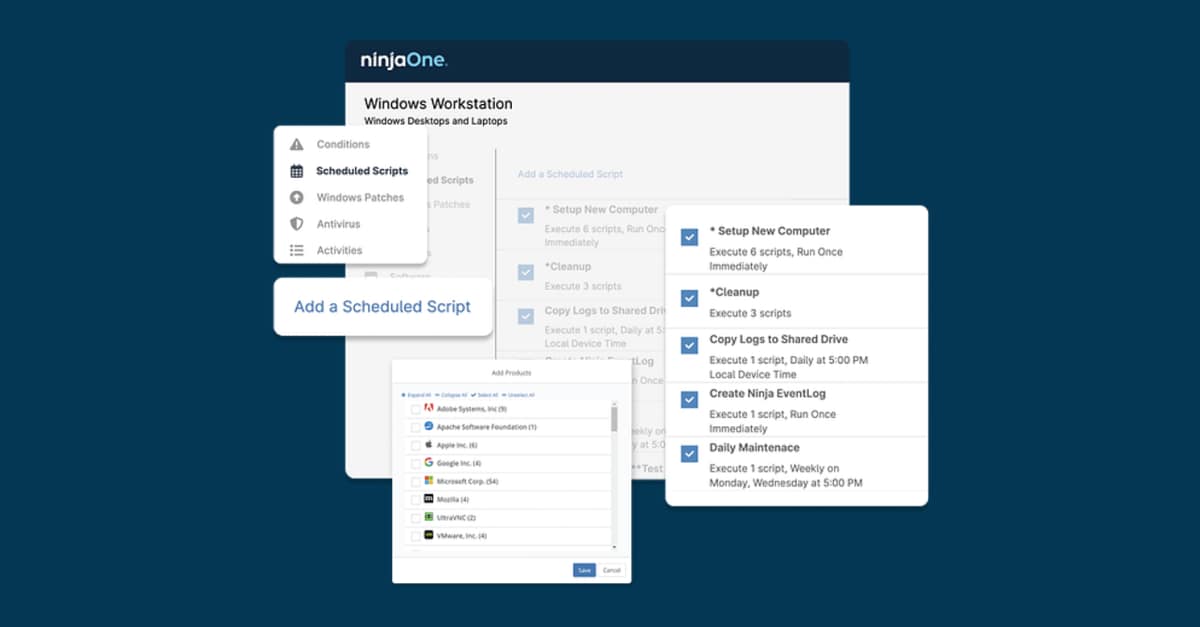Uncheck the Setup New Computer script
1200x627 pixels.
689,237
